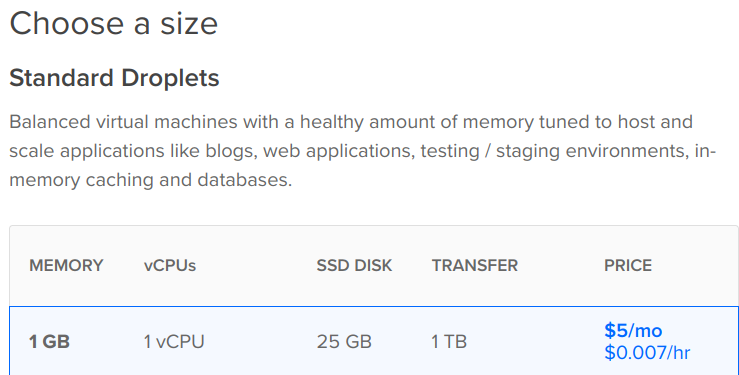Screen dimensions: 739x375
Task: Click the 1 TB transfer value
Action: 449,342
